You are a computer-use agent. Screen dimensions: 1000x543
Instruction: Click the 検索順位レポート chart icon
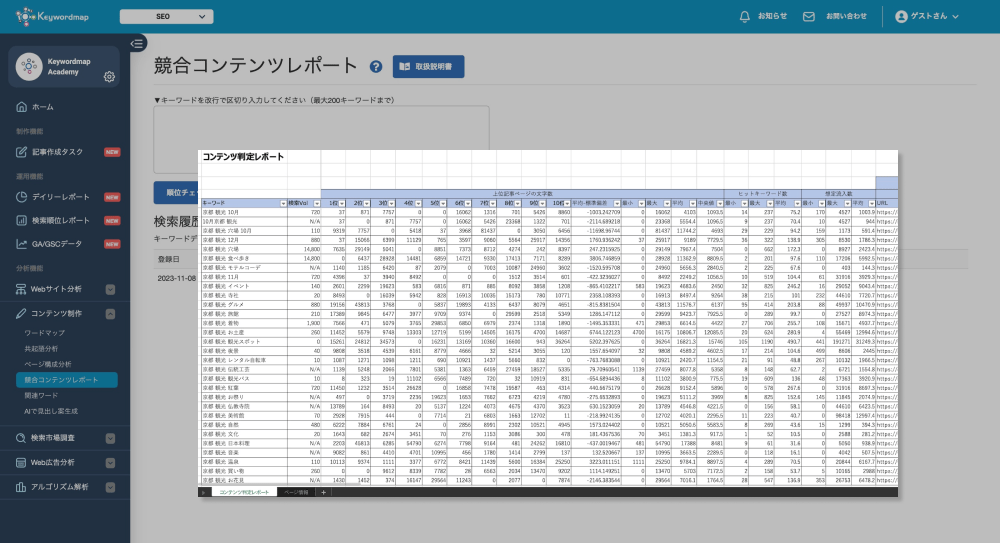tap(22, 221)
